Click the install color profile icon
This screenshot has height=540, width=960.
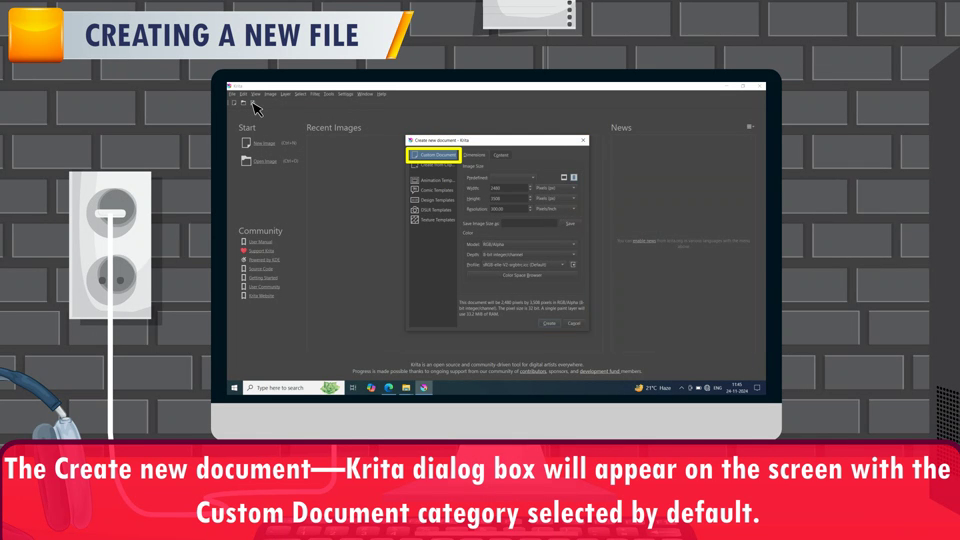(573, 264)
